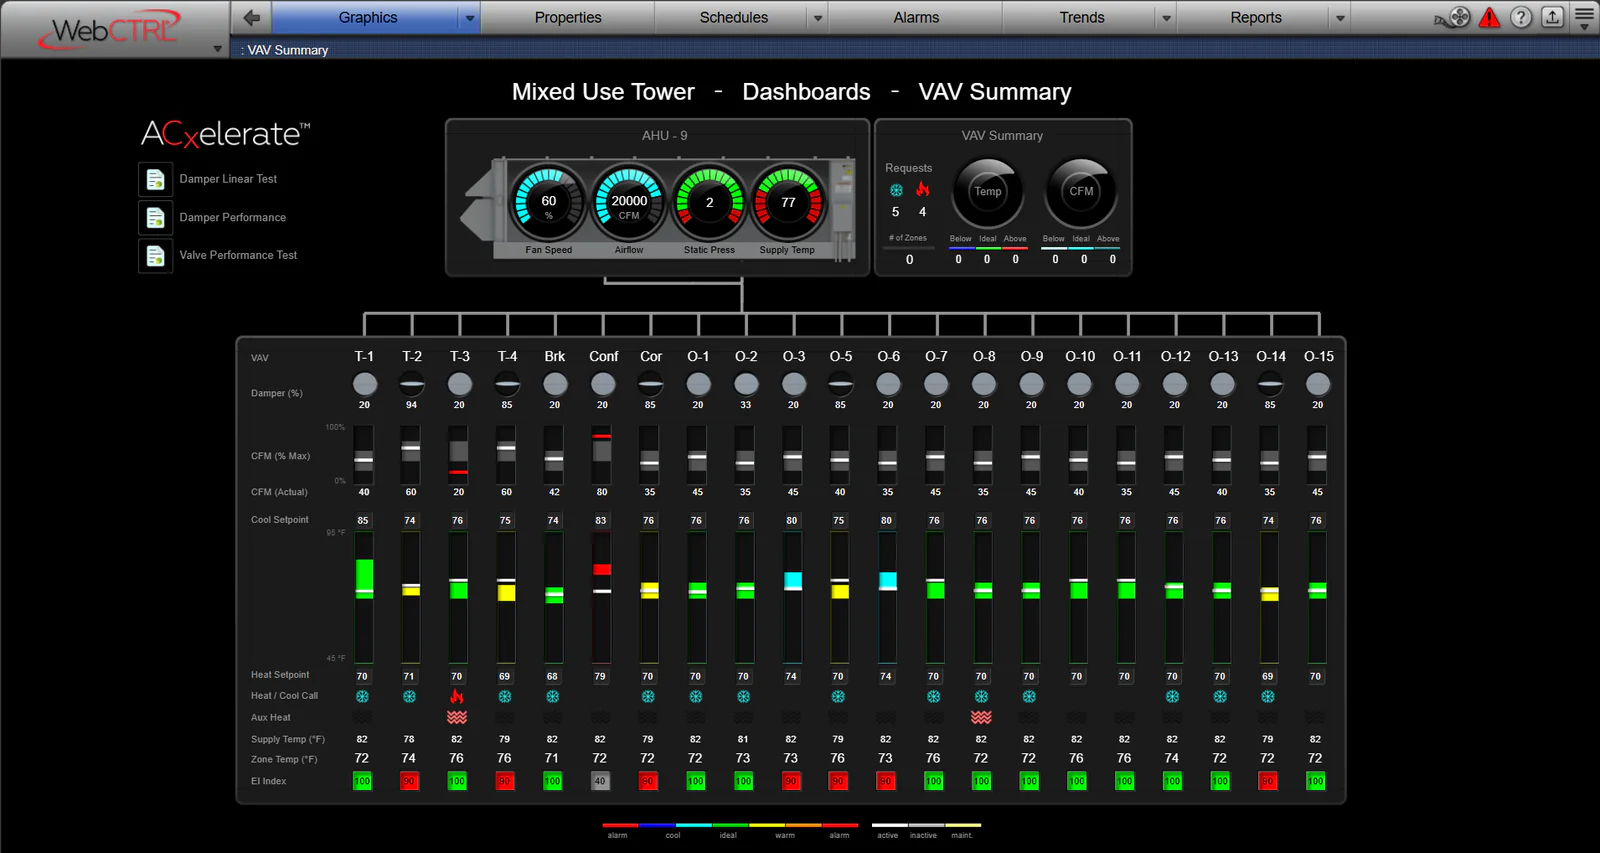This screenshot has height=853, width=1600.
Task: Click the CFM dial in VAV Summary
Action: point(1081,192)
